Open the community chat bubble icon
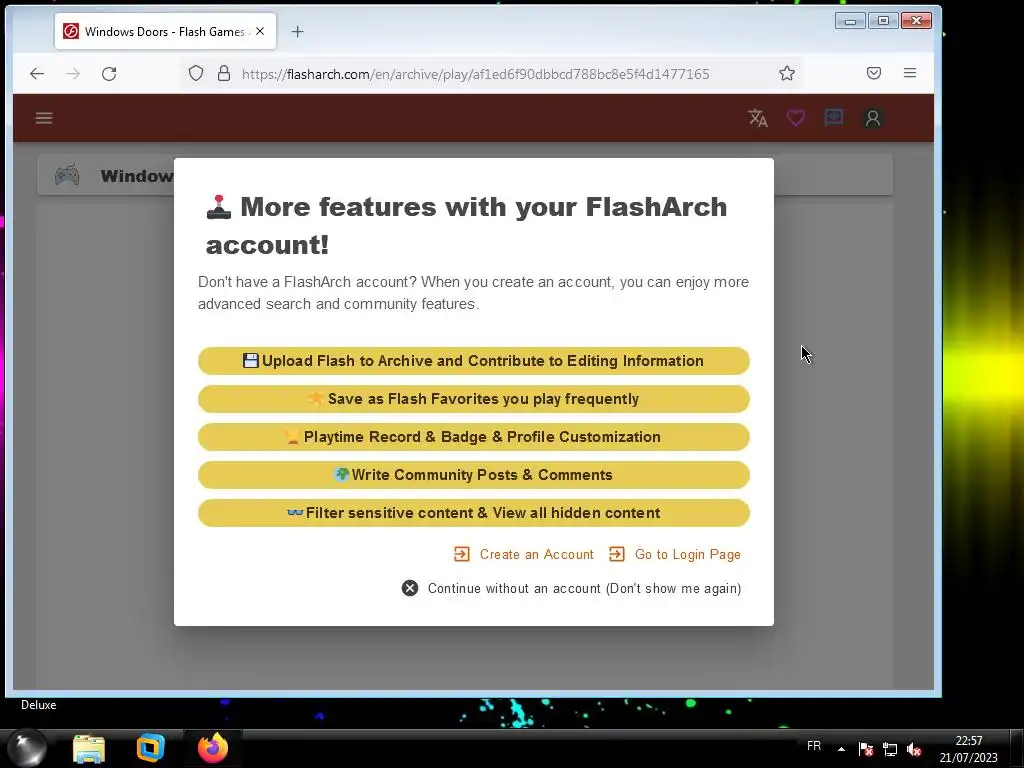The height and width of the screenshot is (768, 1024). tap(833, 118)
